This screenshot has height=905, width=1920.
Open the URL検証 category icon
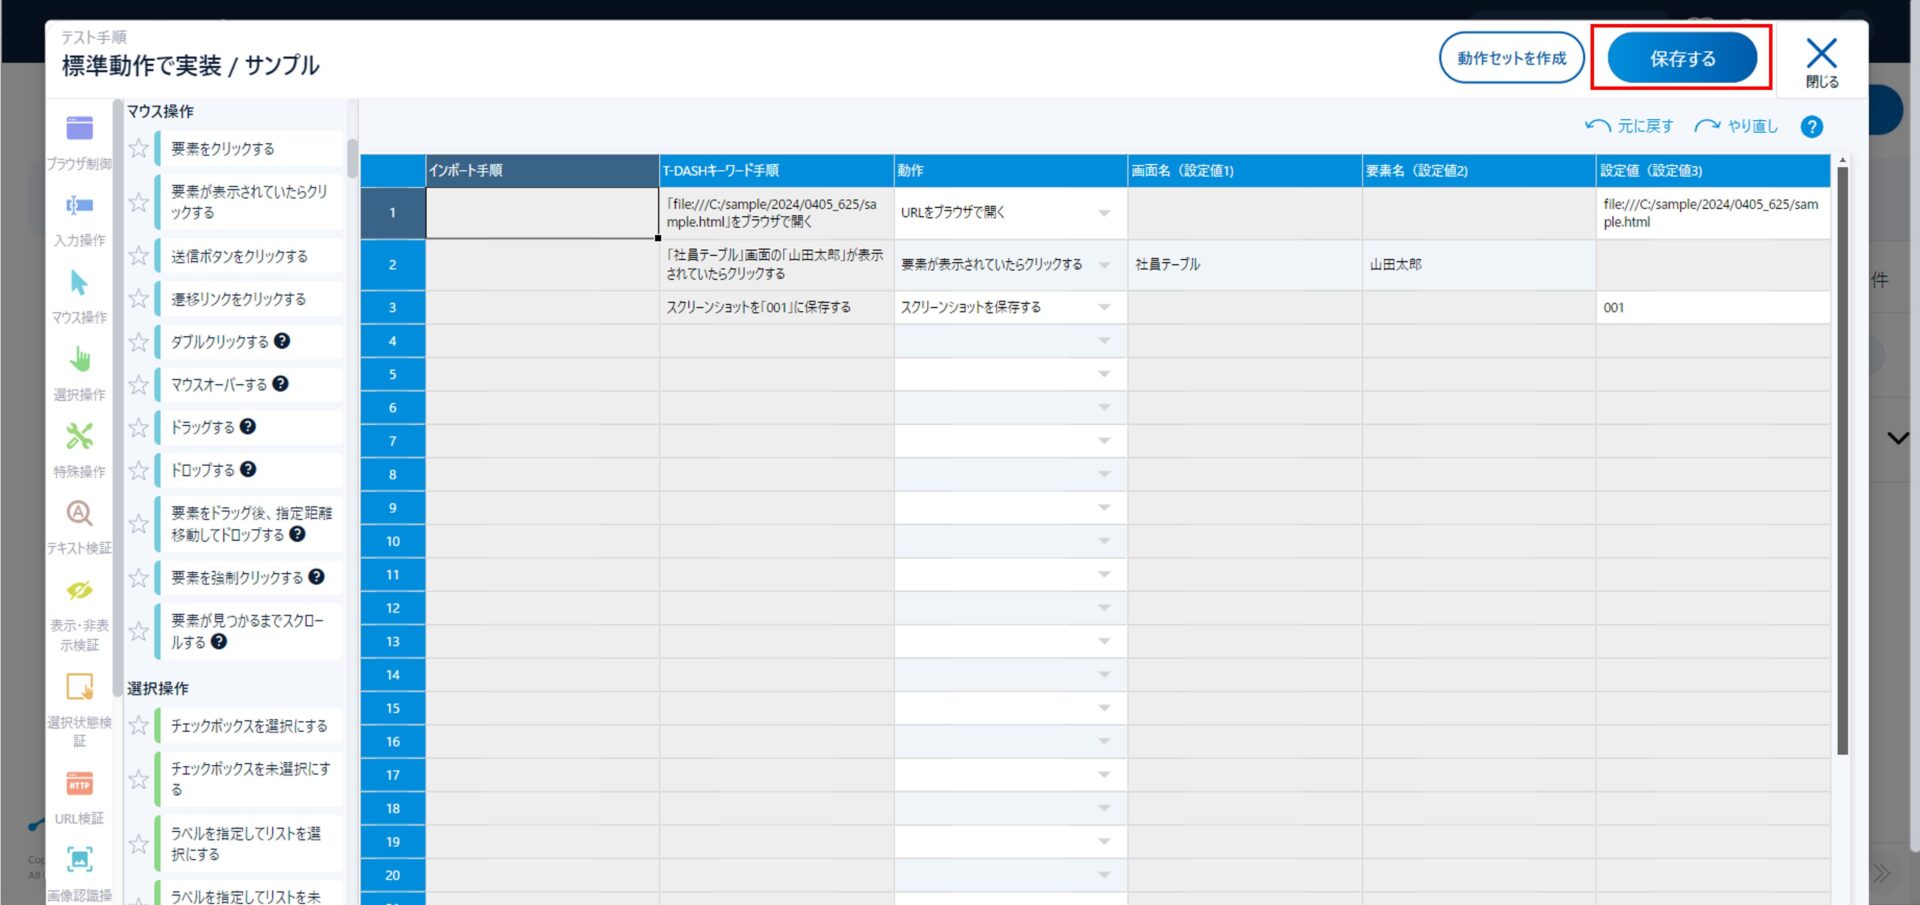pos(79,784)
